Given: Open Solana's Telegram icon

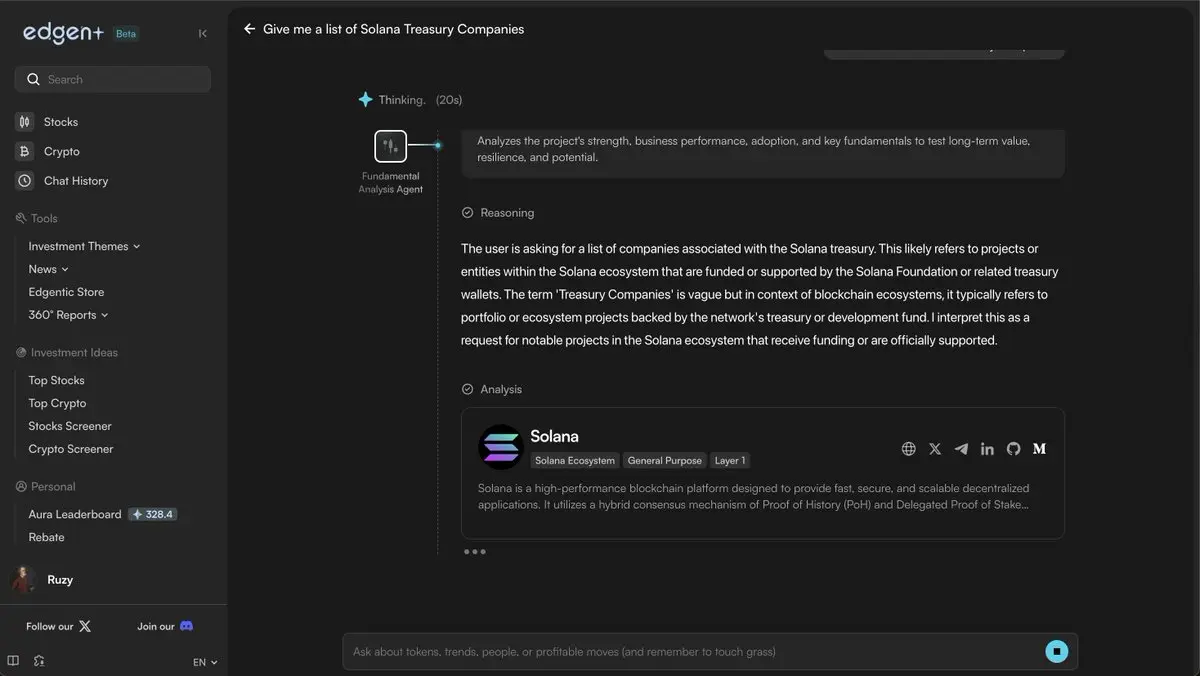Looking at the screenshot, I should 961,449.
